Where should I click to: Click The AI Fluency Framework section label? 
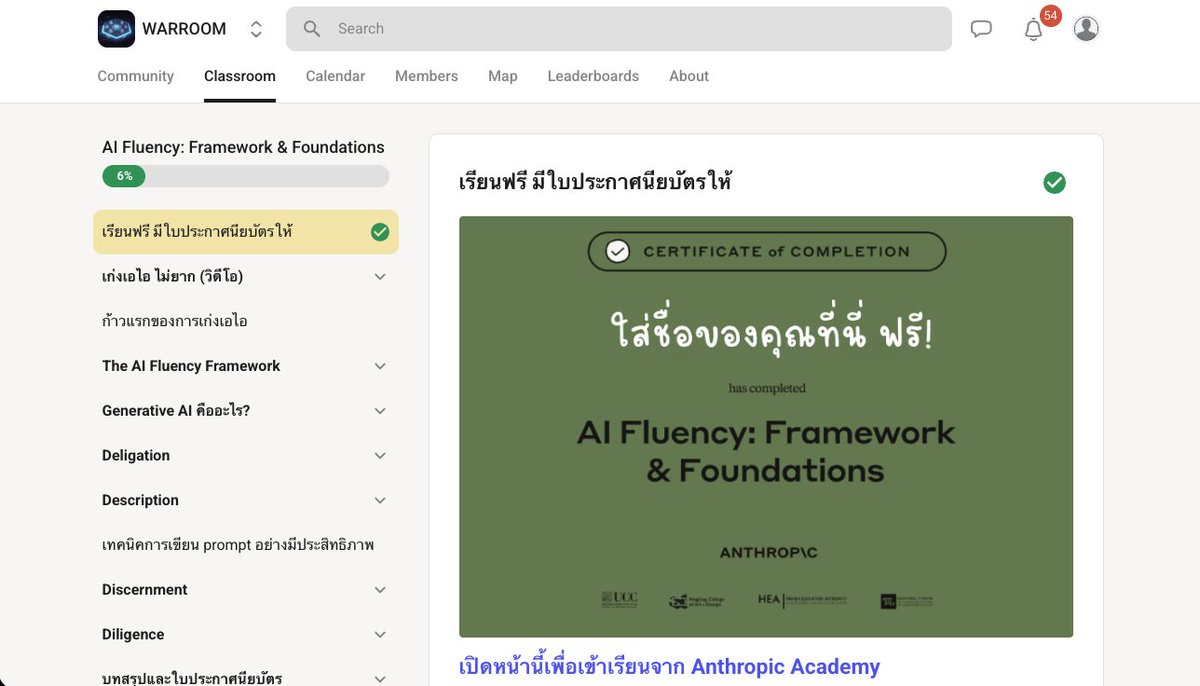click(x=191, y=366)
